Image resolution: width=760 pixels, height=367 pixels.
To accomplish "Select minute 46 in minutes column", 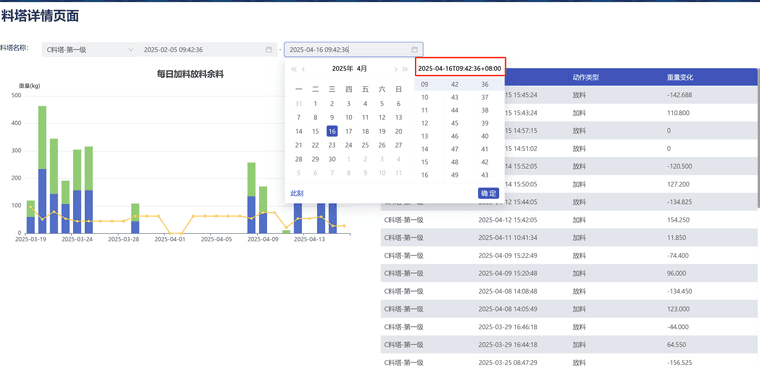I will (455, 136).
